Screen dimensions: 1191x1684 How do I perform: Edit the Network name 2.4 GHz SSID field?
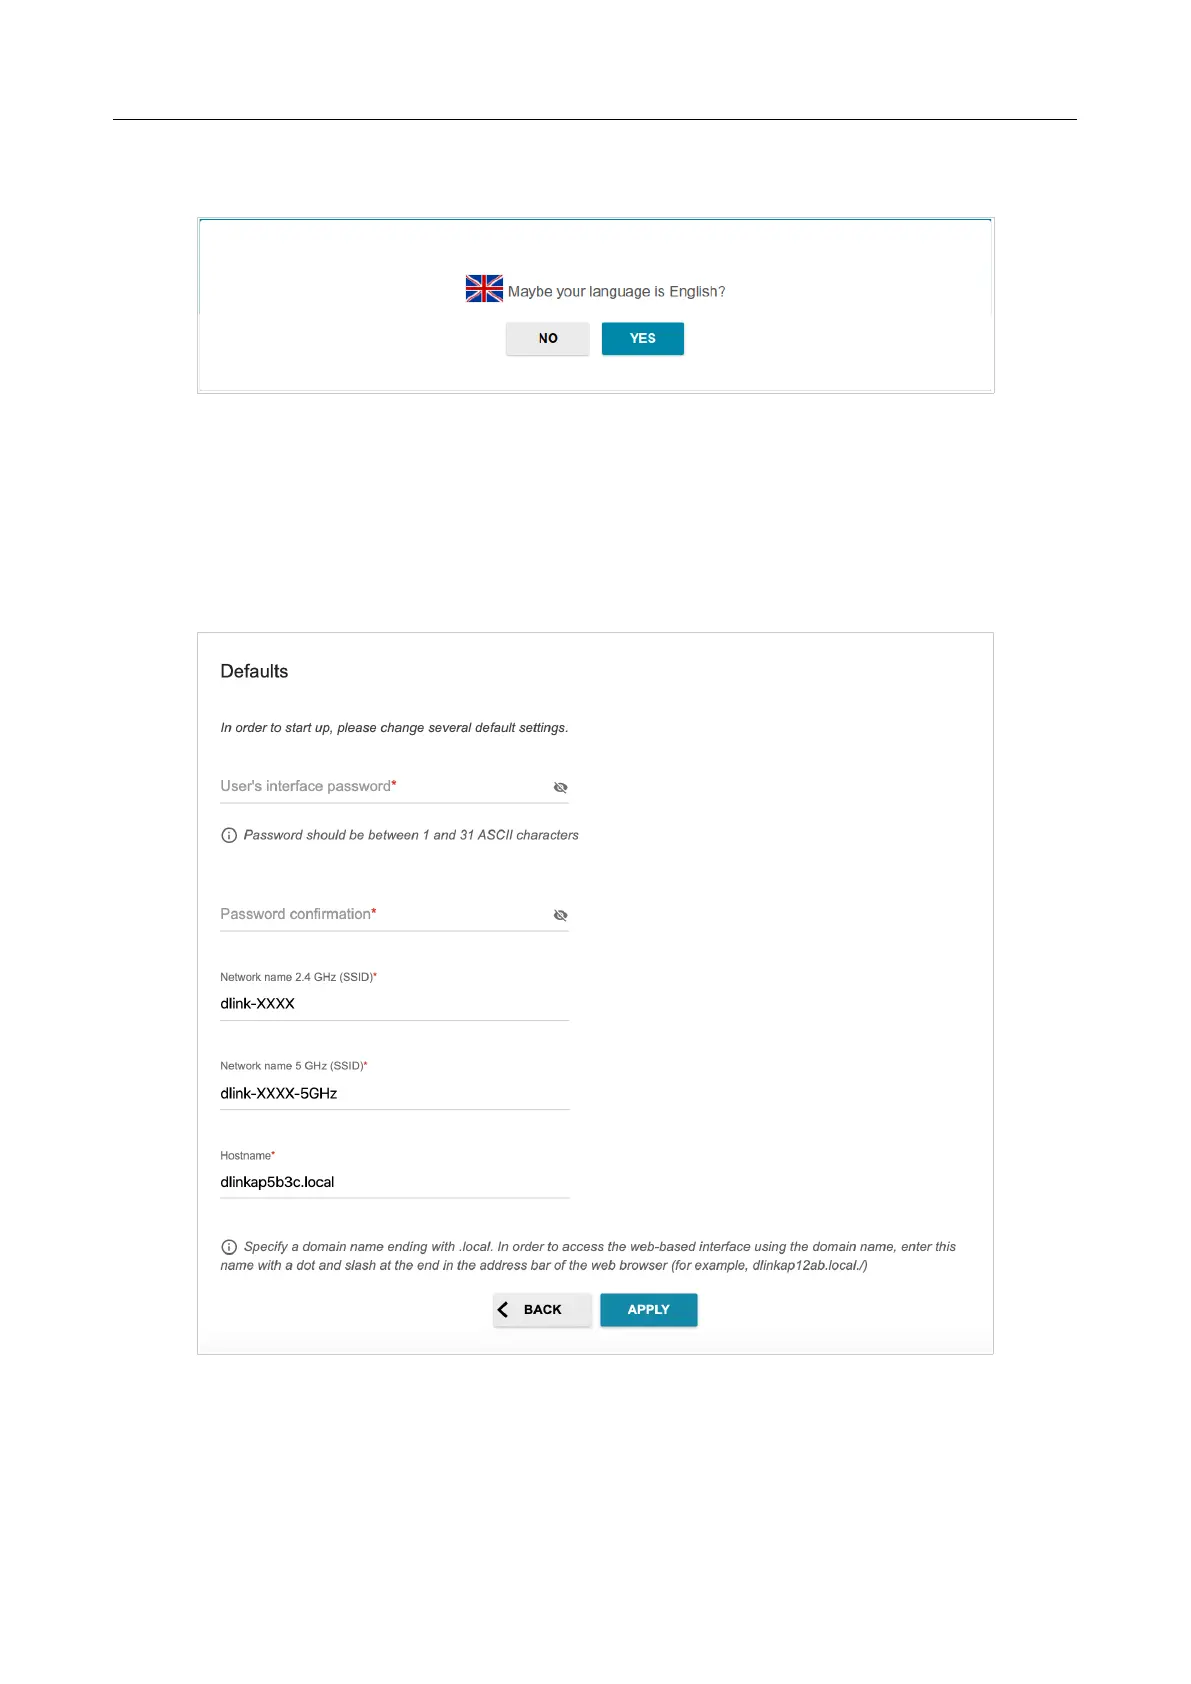pyautogui.click(x=394, y=1004)
